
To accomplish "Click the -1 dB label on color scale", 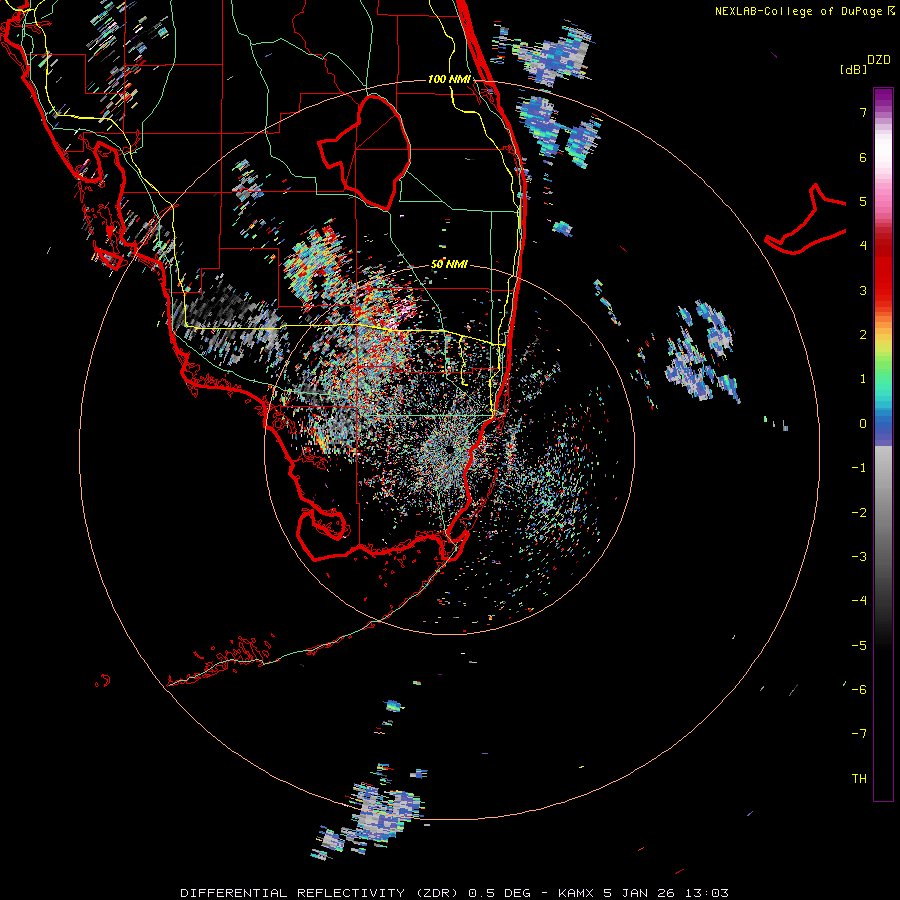I will click(859, 468).
